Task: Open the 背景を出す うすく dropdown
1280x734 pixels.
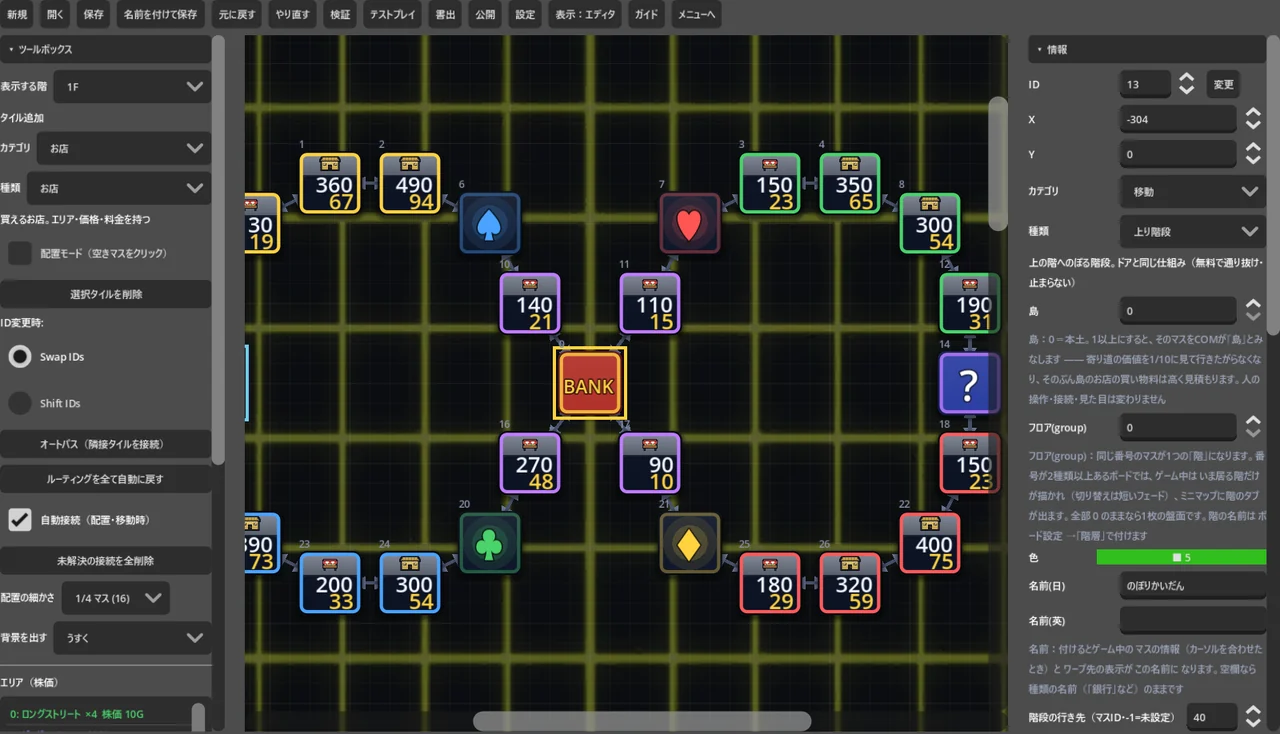Action: (132, 637)
